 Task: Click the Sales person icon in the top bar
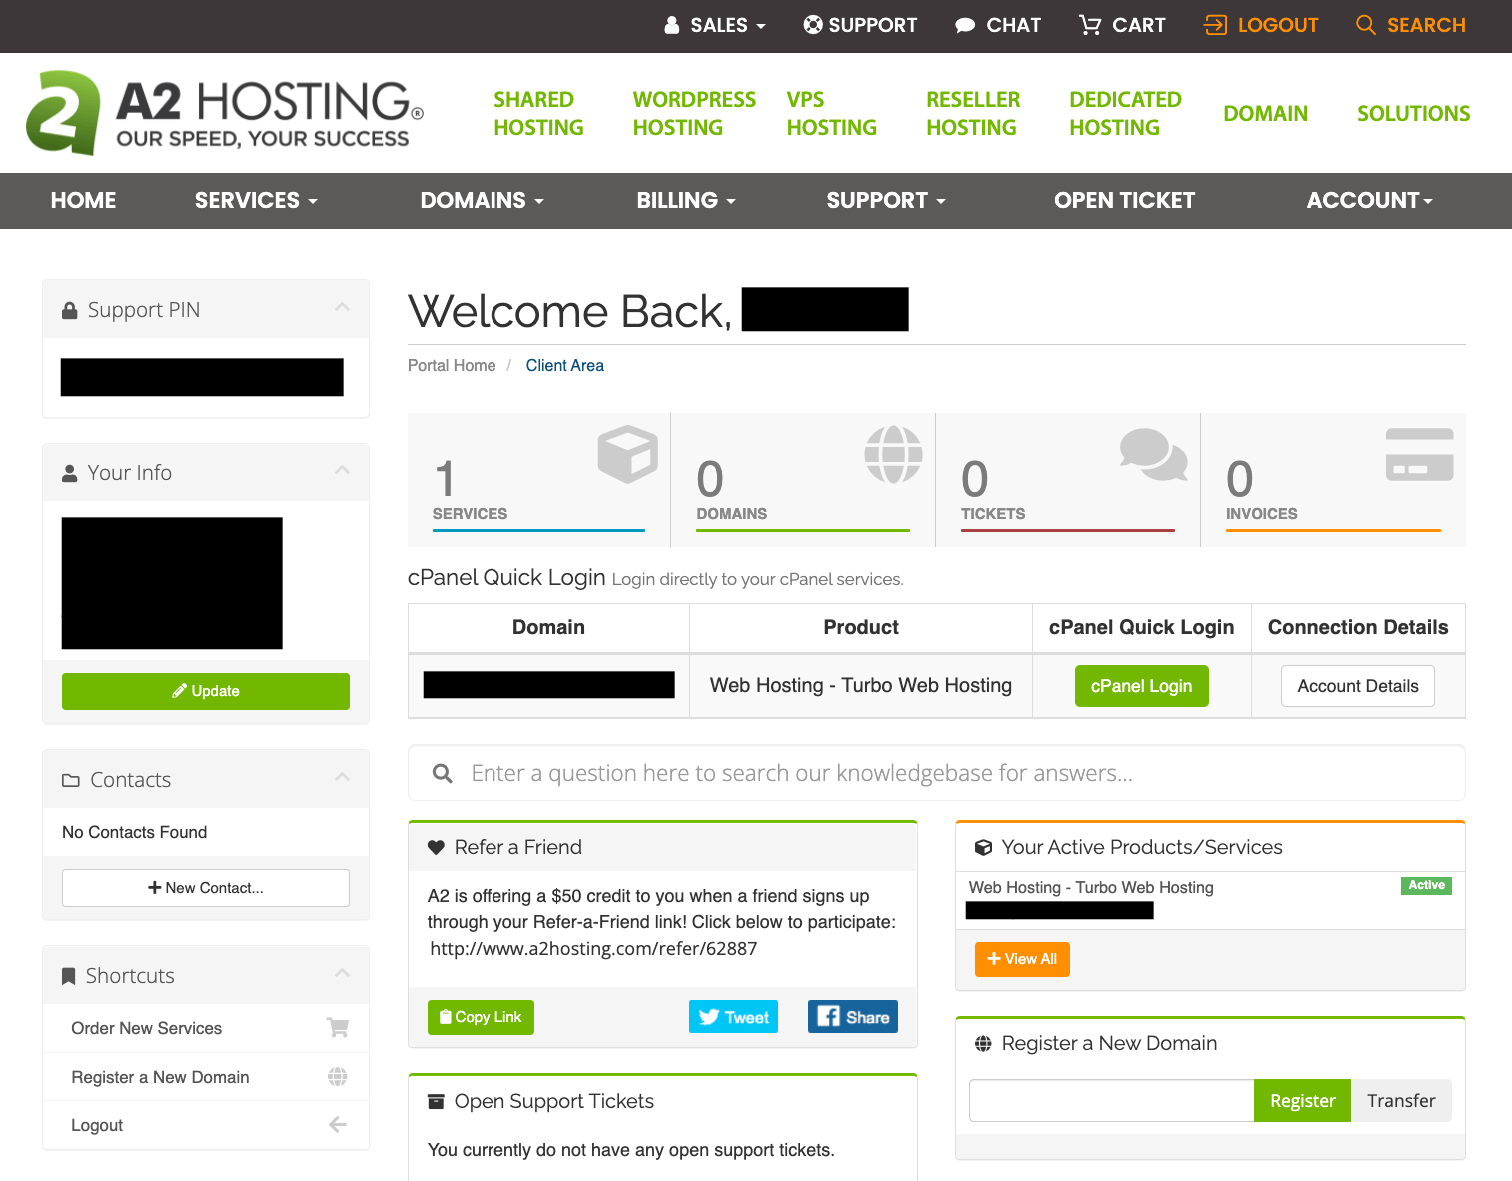[x=672, y=25]
